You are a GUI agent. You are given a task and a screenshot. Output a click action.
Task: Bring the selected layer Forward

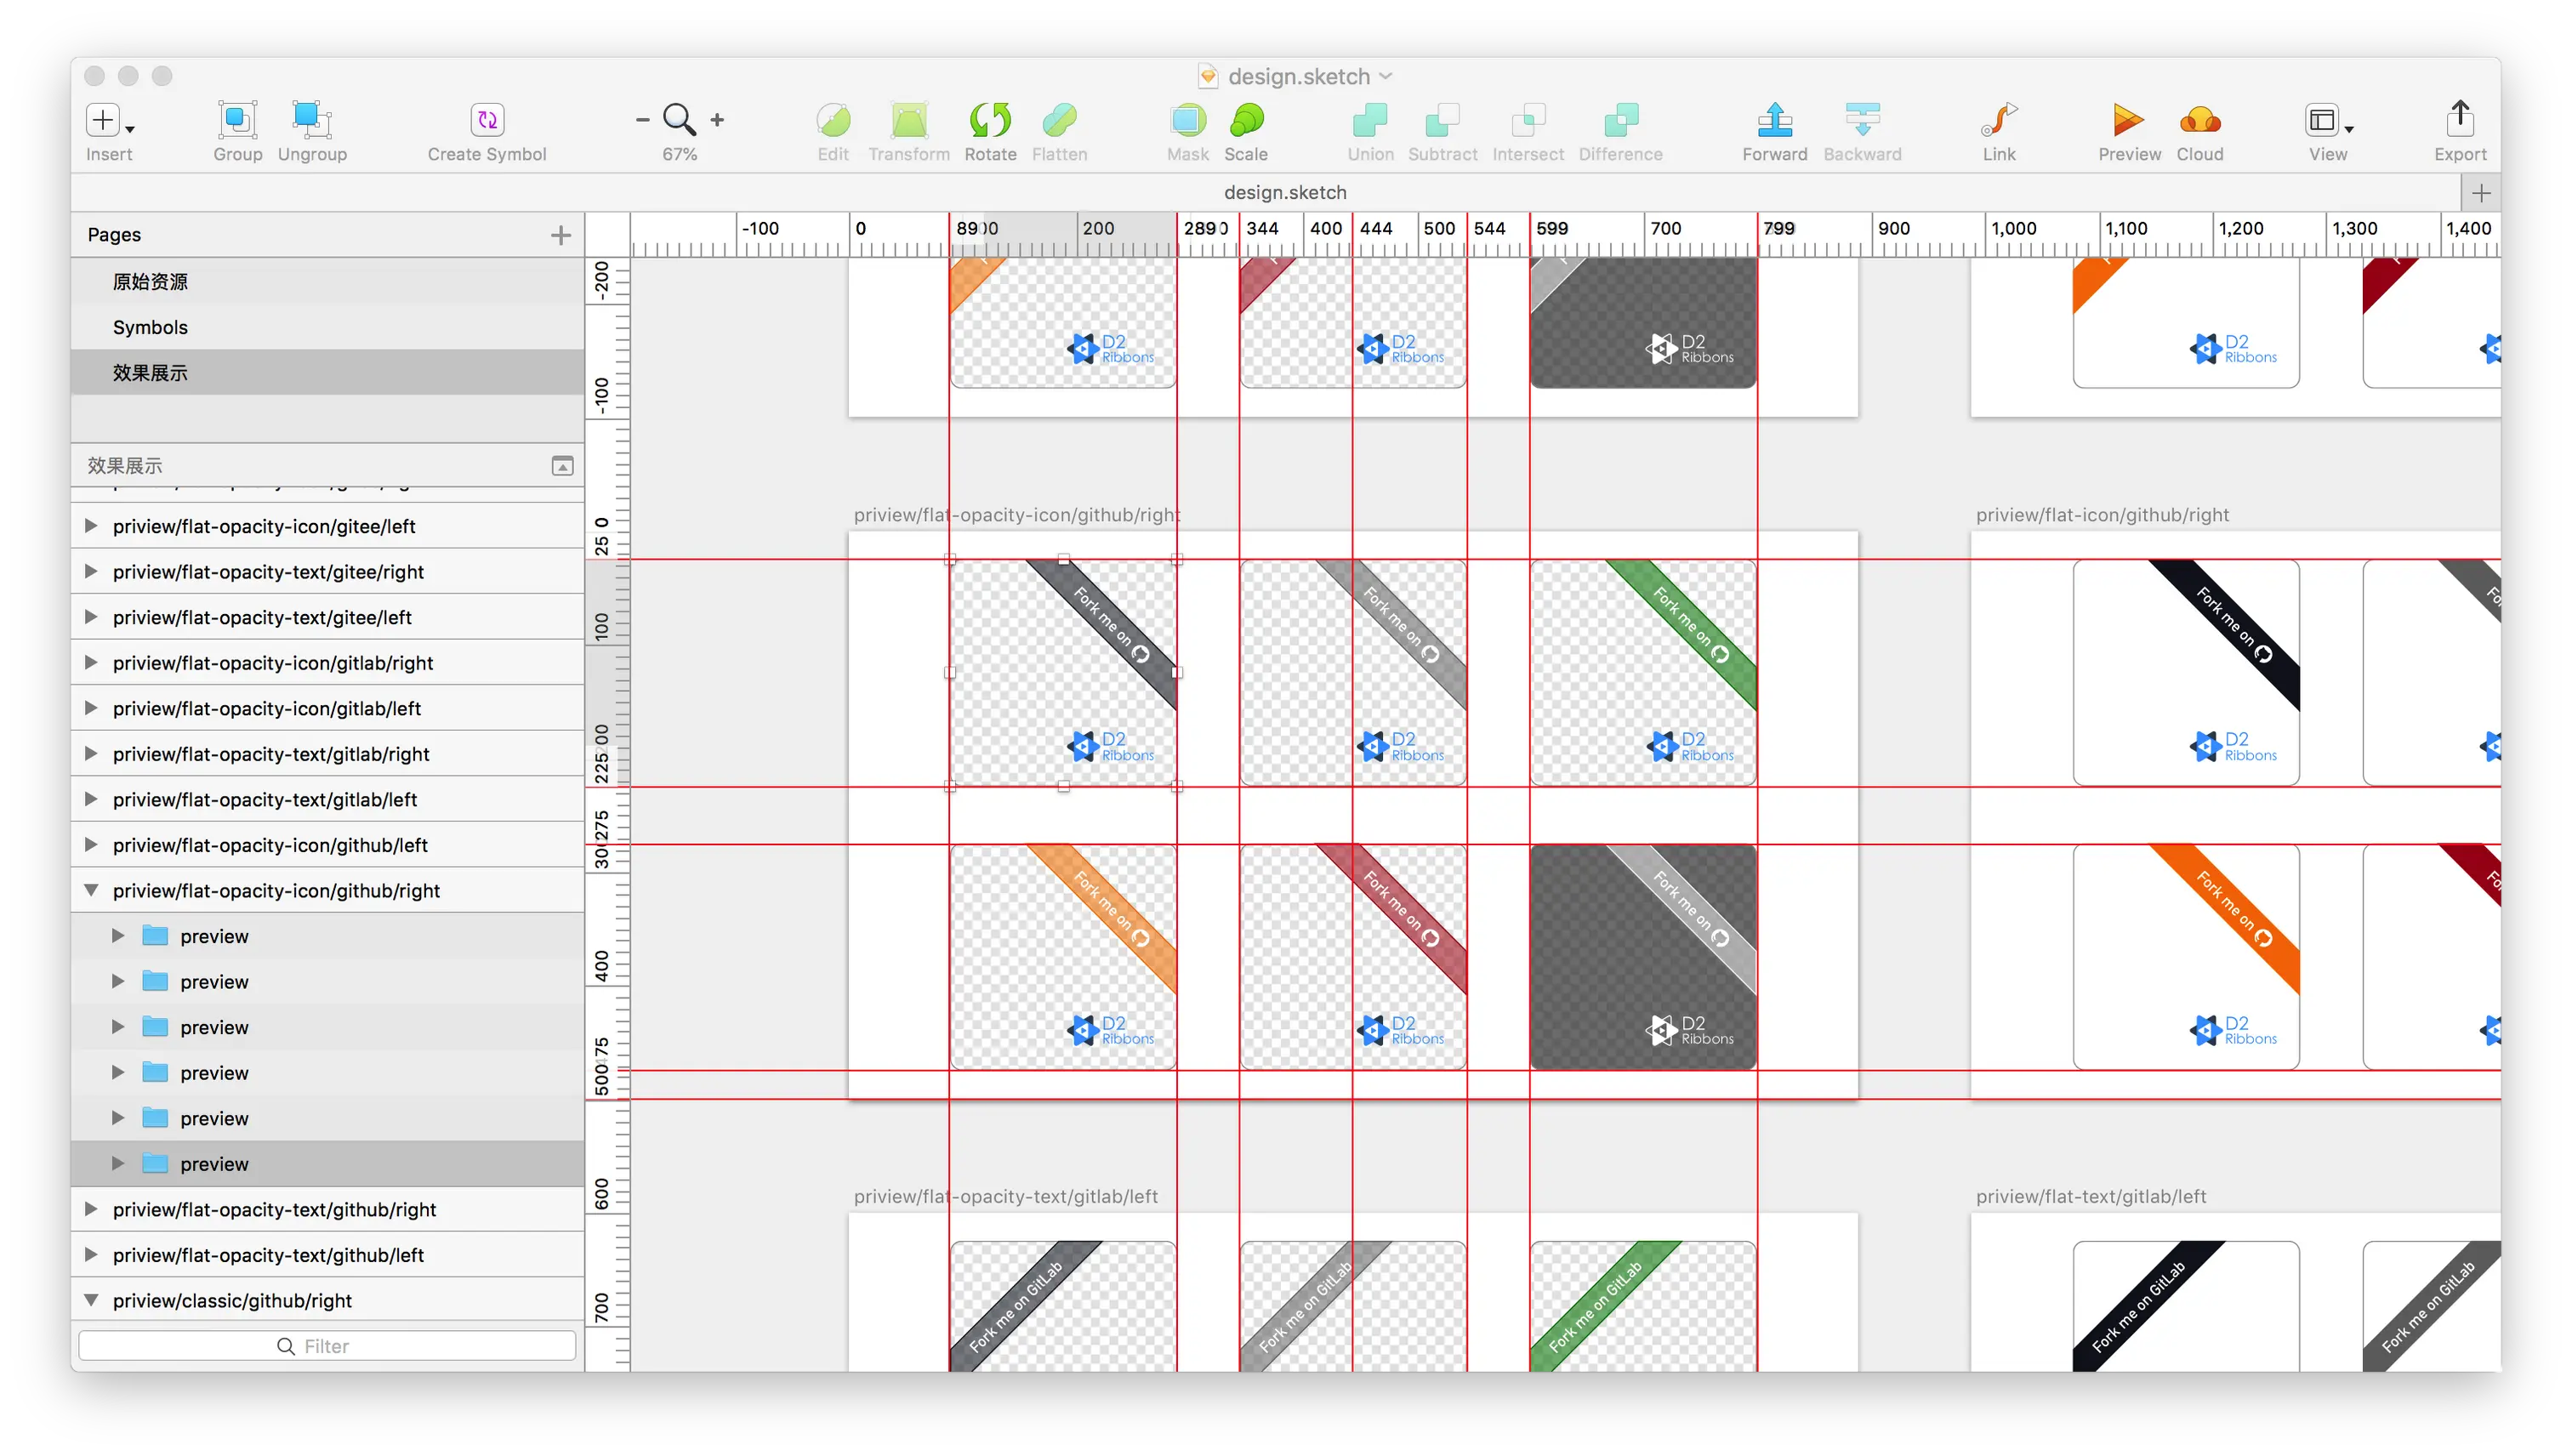1774,120
